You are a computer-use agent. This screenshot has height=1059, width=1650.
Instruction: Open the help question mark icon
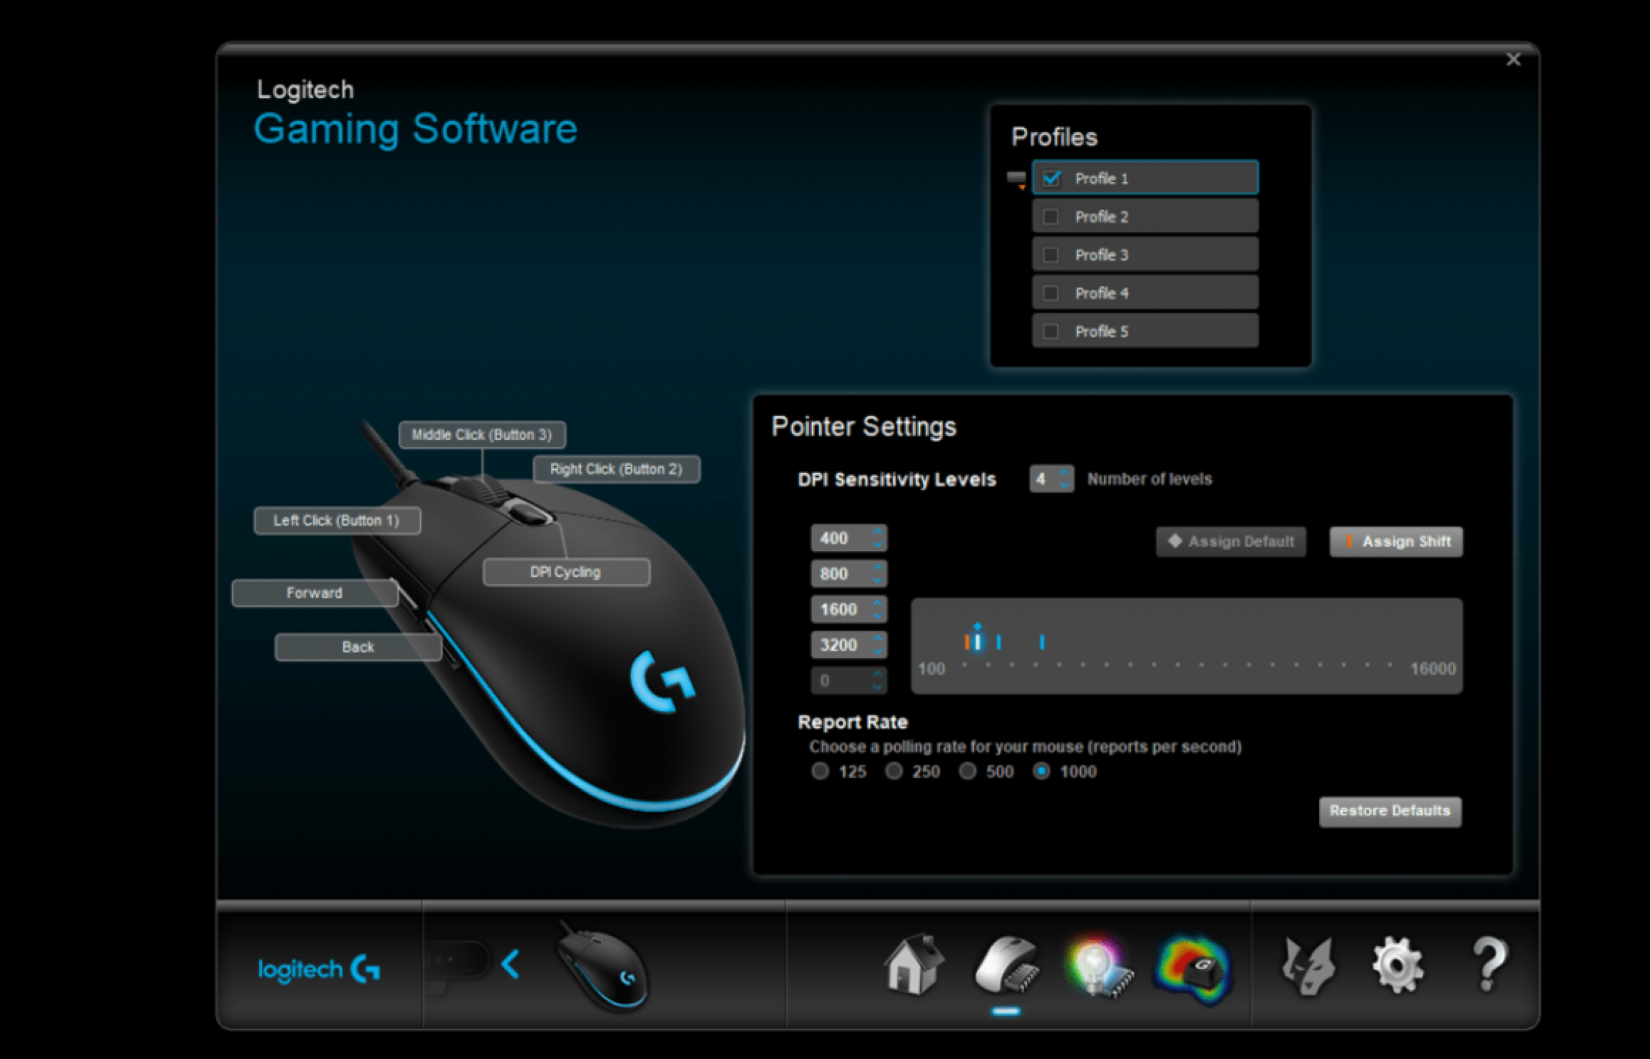[1489, 965]
